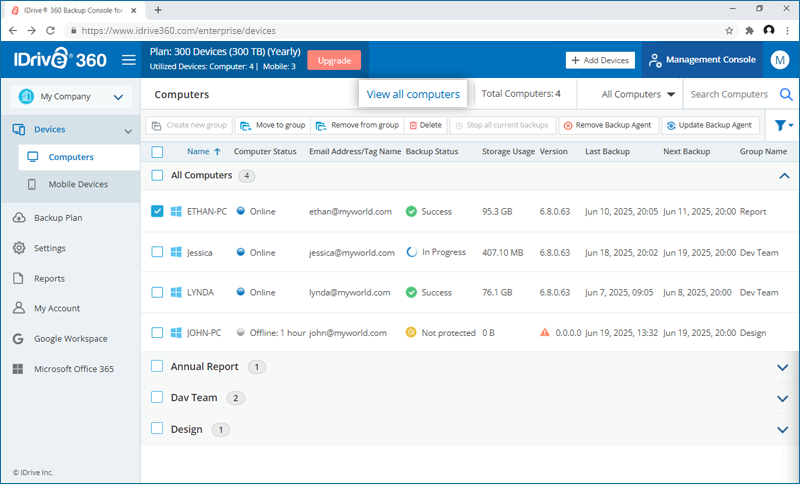Screen dimensions: 800x484
Task: Click the Upgrade button
Action: tap(334, 60)
